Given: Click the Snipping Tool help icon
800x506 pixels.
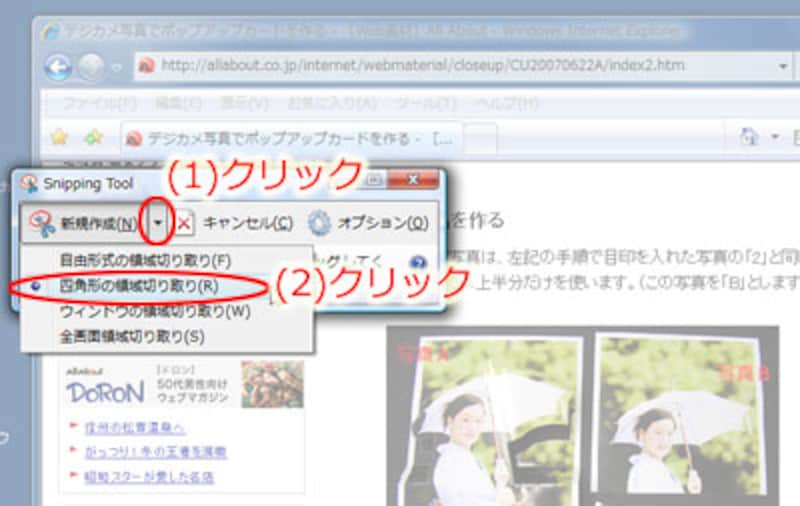Looking at the screenshot, I should [x=418, y=262].
